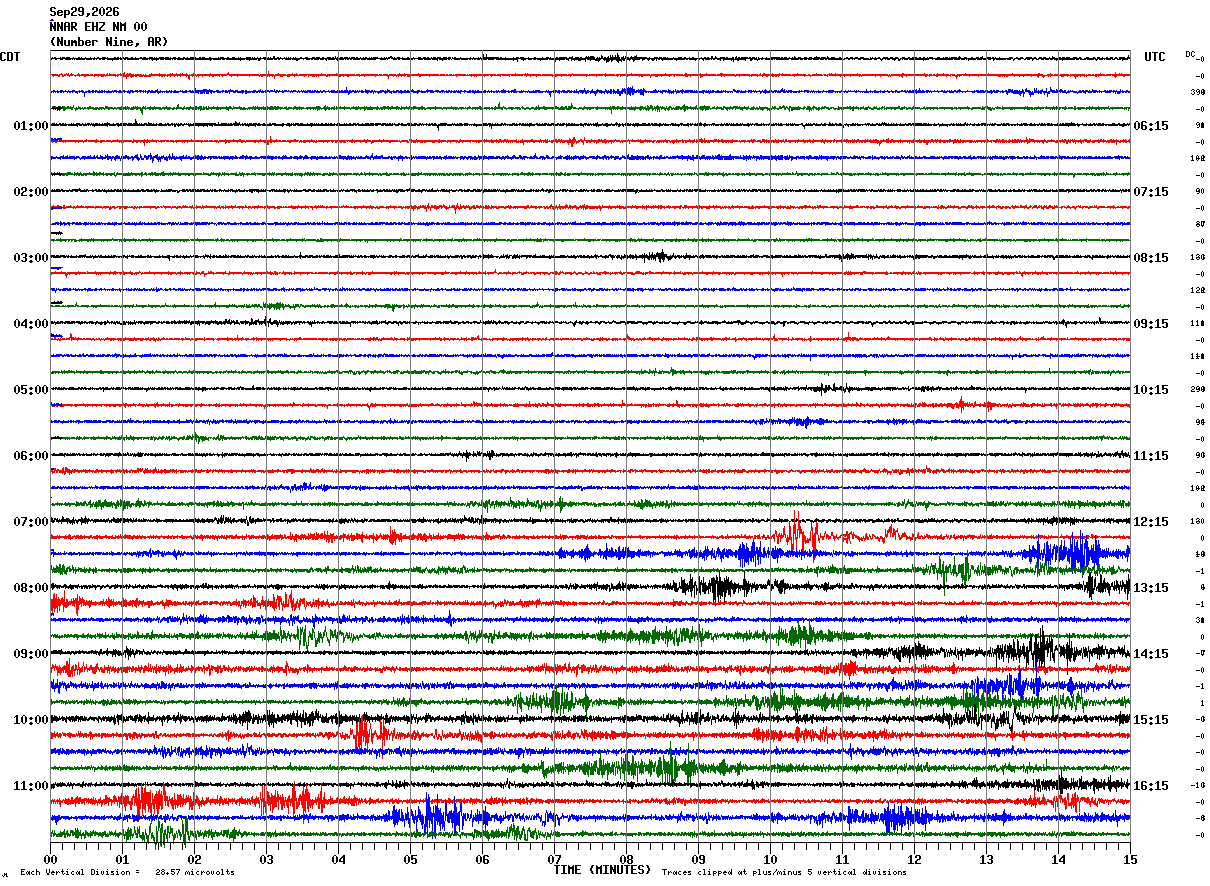Image resolution: width=1210 pixels, height=886 pixels.
Task: Select the NNAR EHZ NM 00 station label
Action: pos(98,27)
